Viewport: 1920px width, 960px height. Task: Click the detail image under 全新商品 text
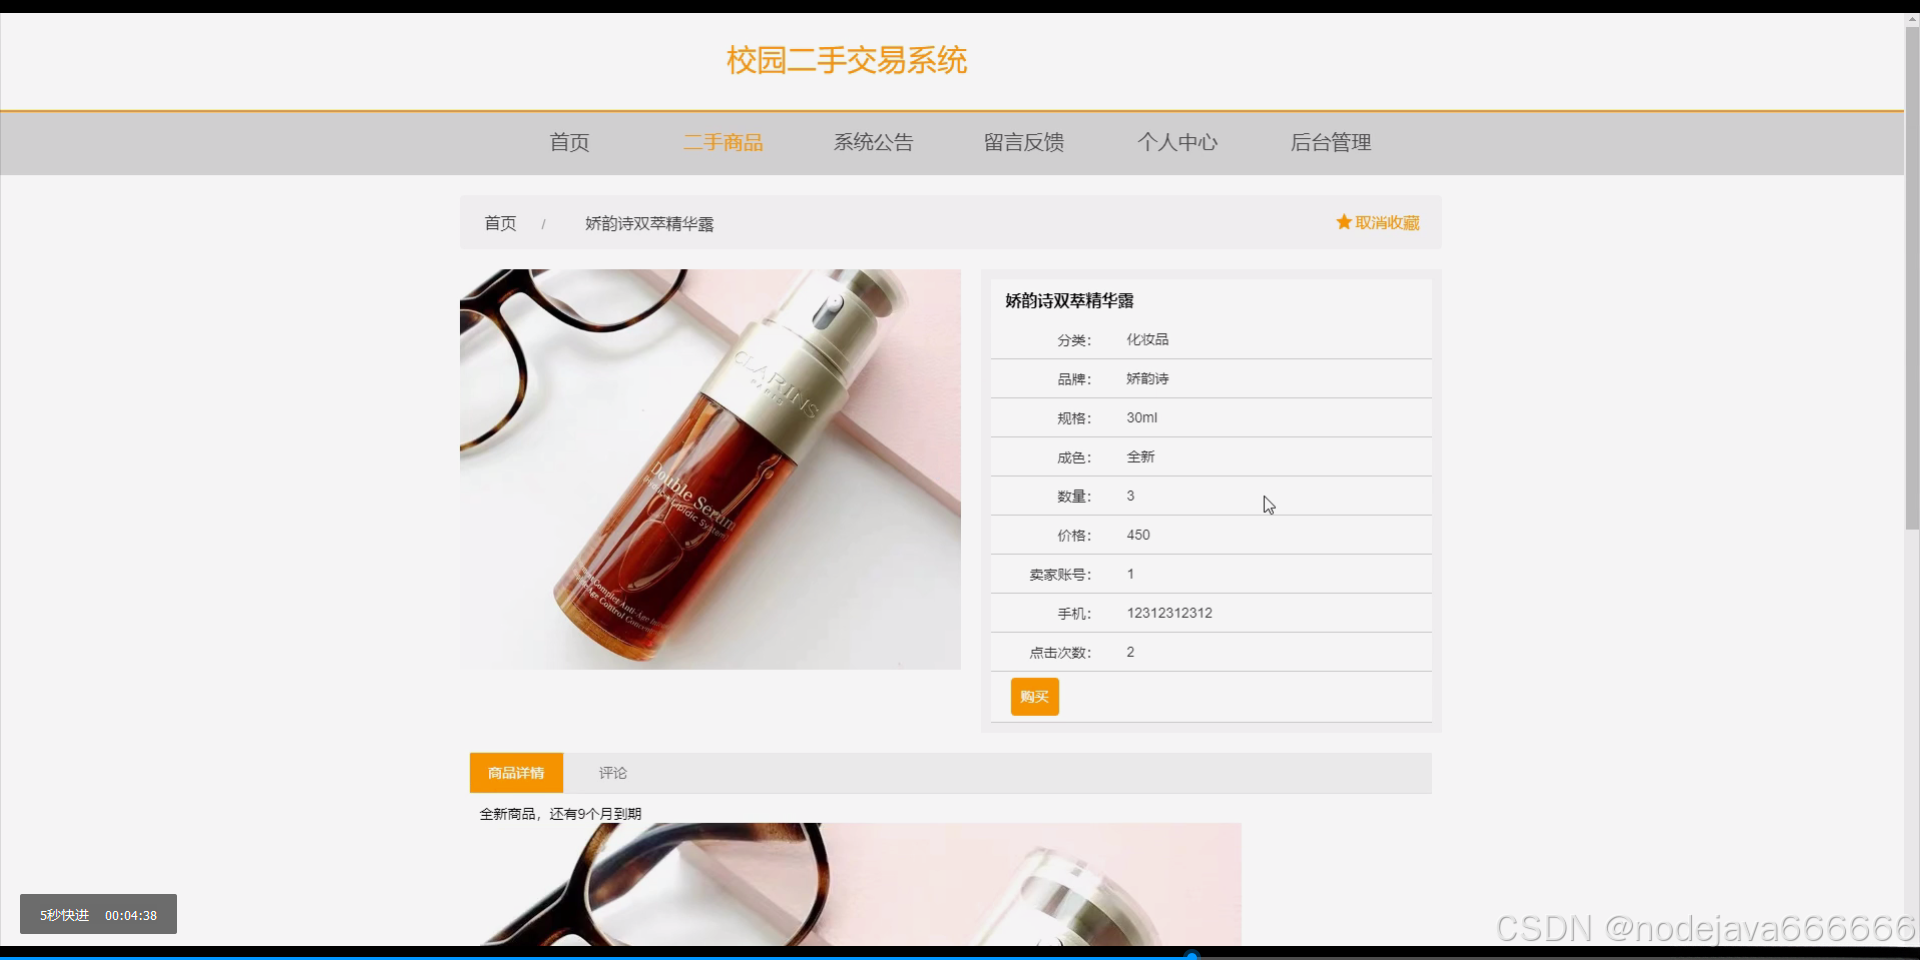tap(860, 884)
